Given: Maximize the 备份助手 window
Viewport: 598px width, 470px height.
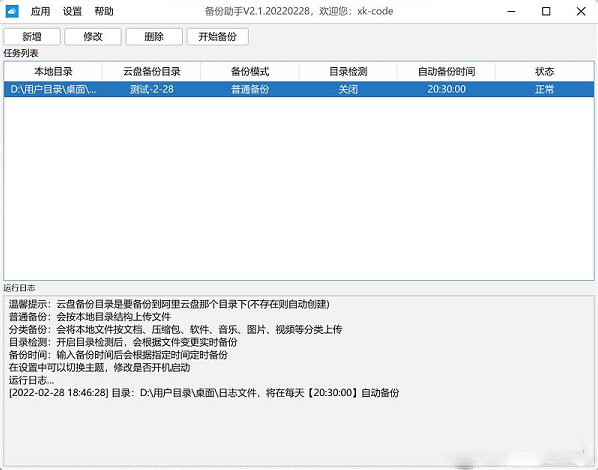Looking at the screenshot, I should 546,11.
